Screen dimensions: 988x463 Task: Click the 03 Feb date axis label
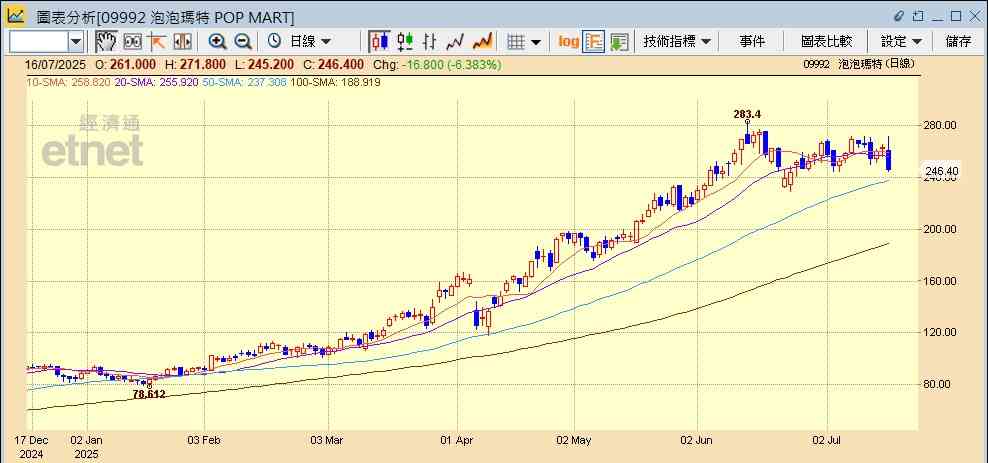204,440
